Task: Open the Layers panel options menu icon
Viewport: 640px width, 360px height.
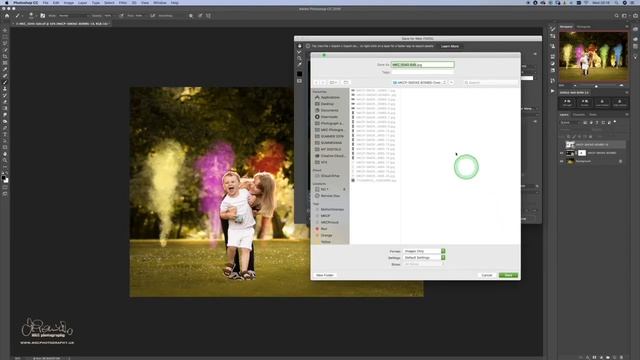Action: pyautogui.click(x=627, y=115)
